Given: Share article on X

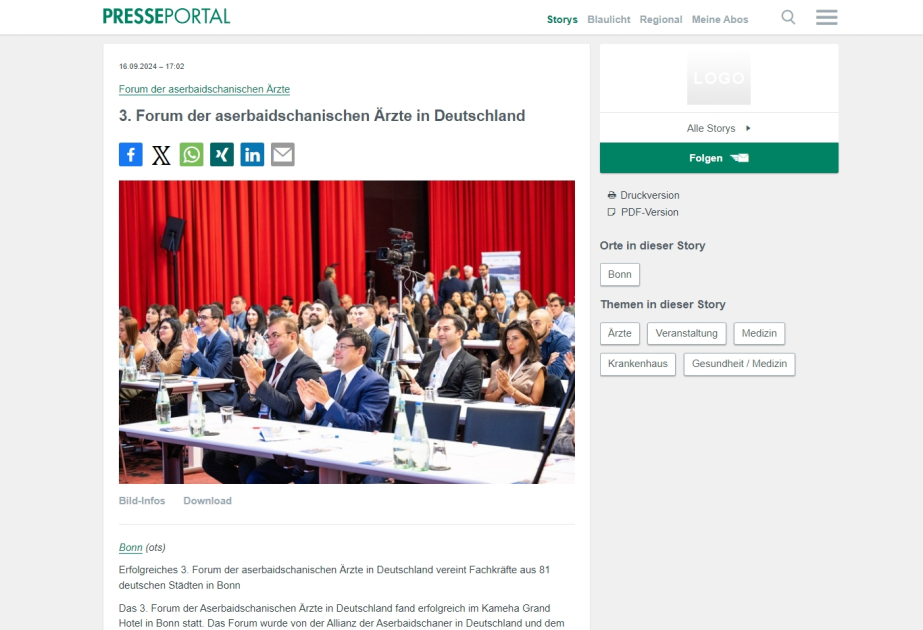Looking at the screenshot, I should (161, 154).
